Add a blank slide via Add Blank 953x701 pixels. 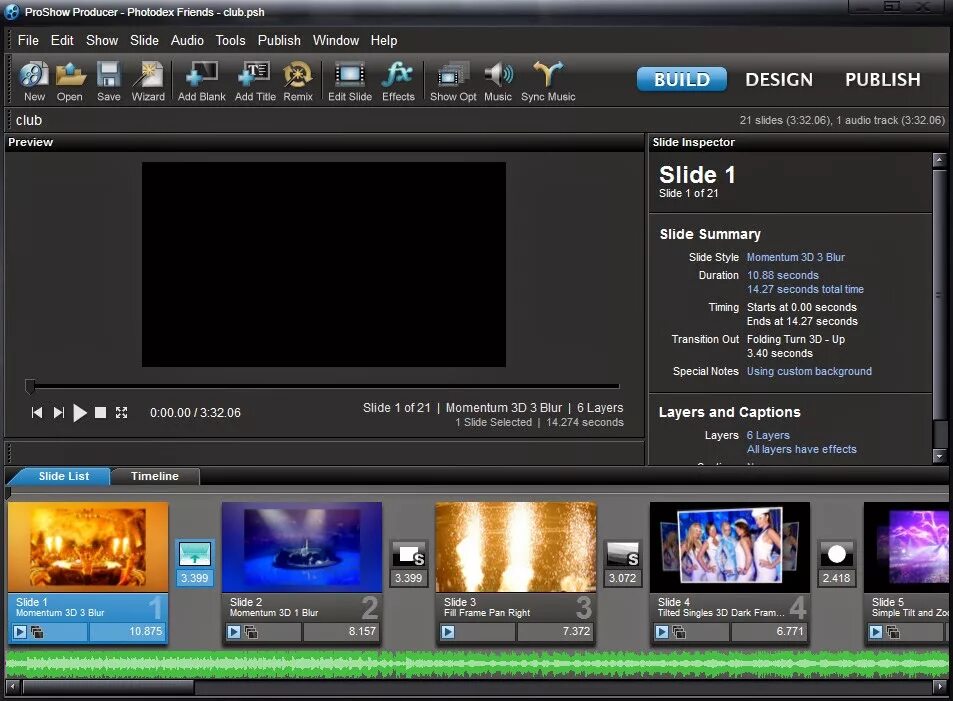click(x=201, y=81)
